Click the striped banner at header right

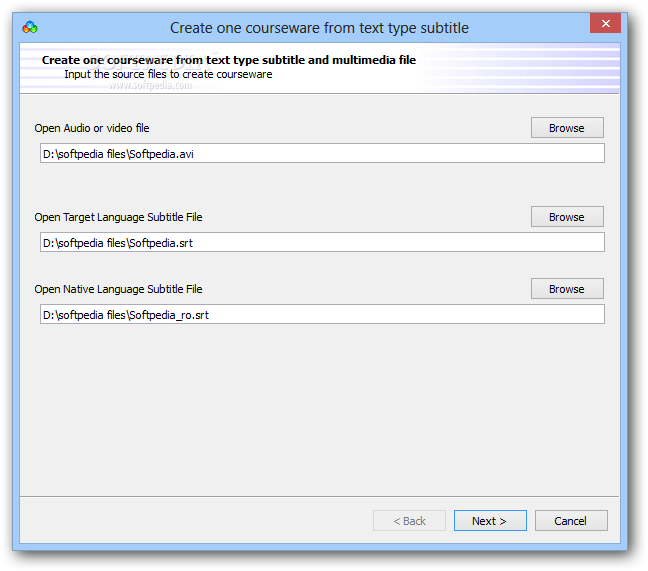tap(521, 68)
